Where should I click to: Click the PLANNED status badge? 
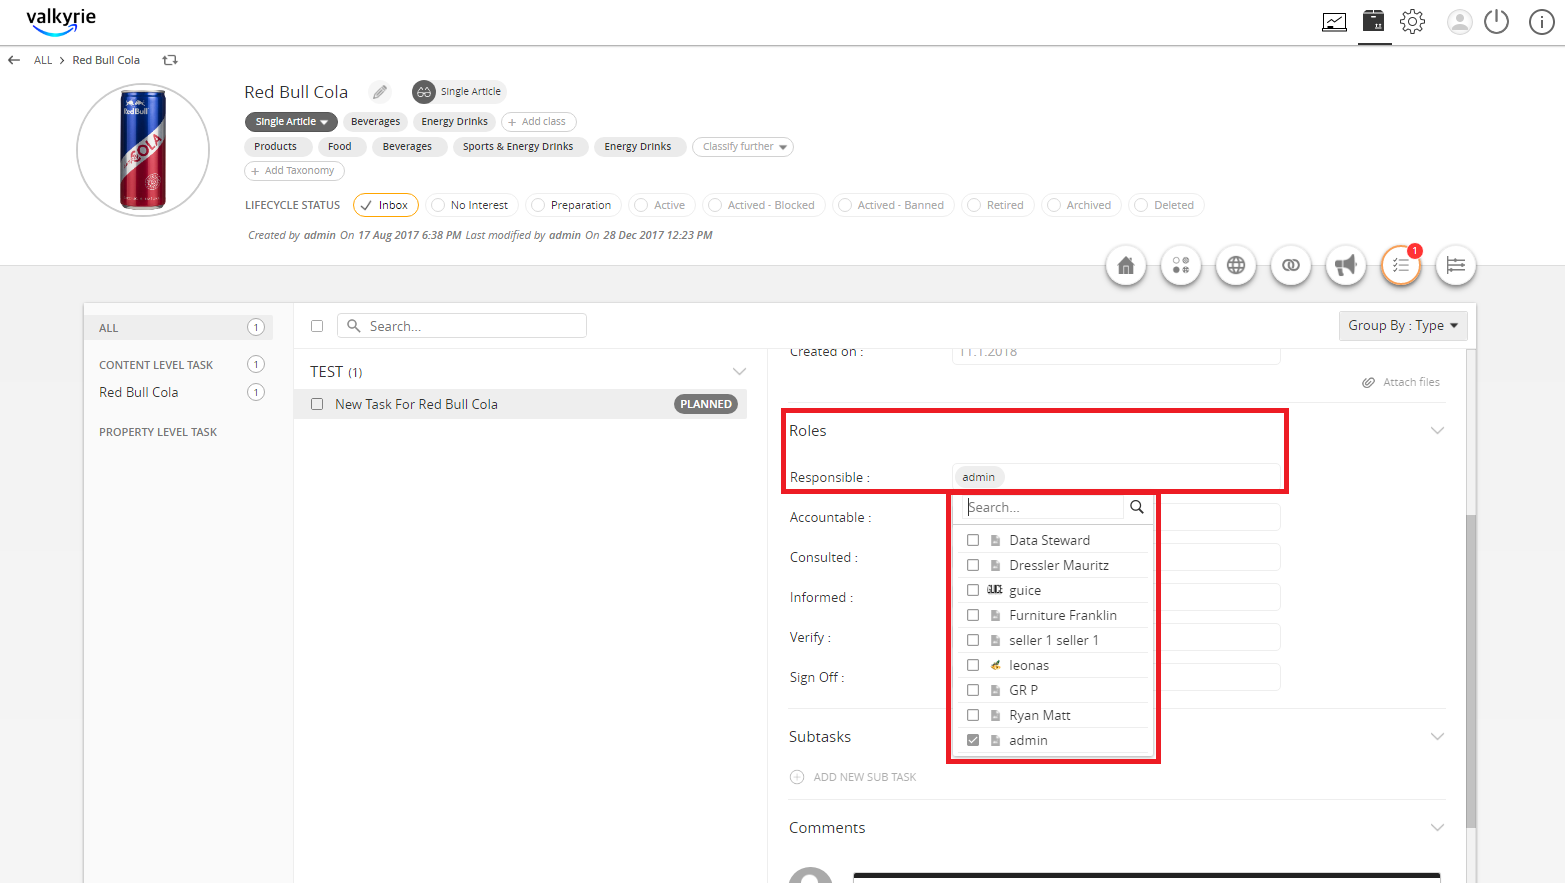(706, 404)
